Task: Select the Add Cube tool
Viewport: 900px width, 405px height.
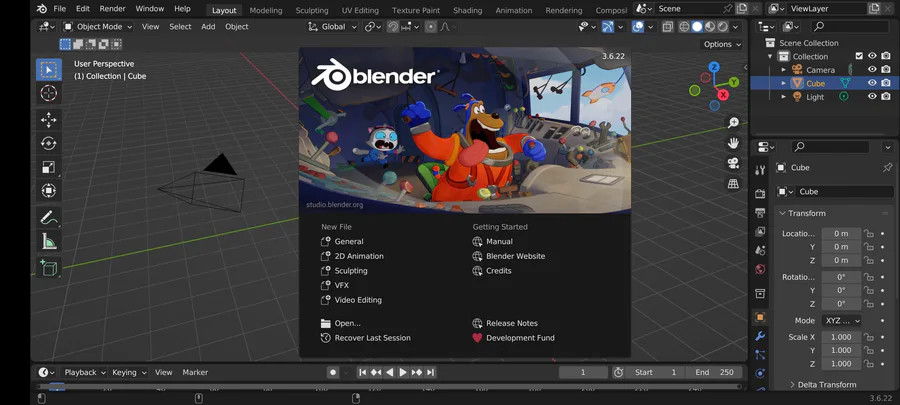Action: [49, 268]
